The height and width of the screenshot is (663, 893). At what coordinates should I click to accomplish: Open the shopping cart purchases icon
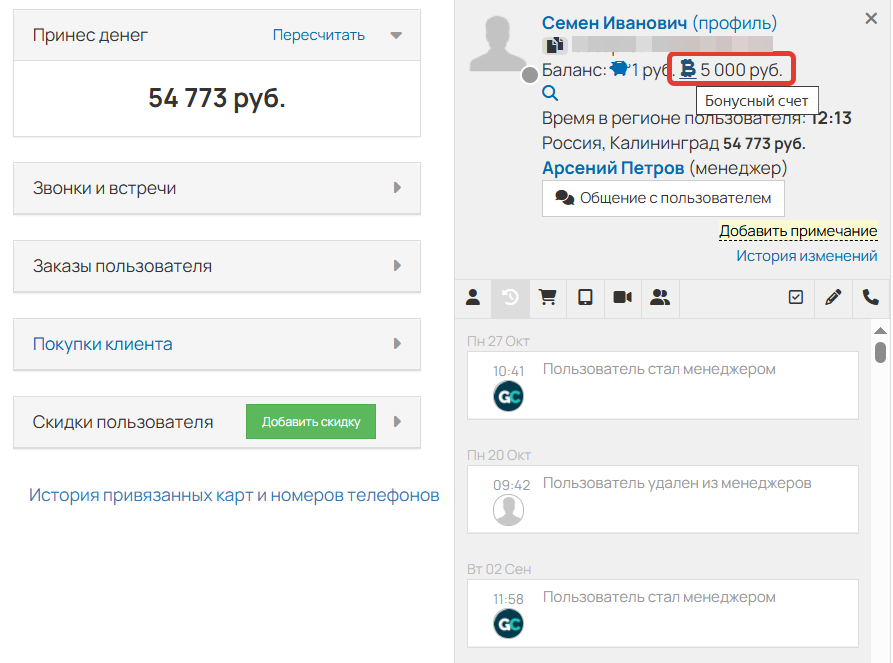pyautogui.click(x=547, y=298)
